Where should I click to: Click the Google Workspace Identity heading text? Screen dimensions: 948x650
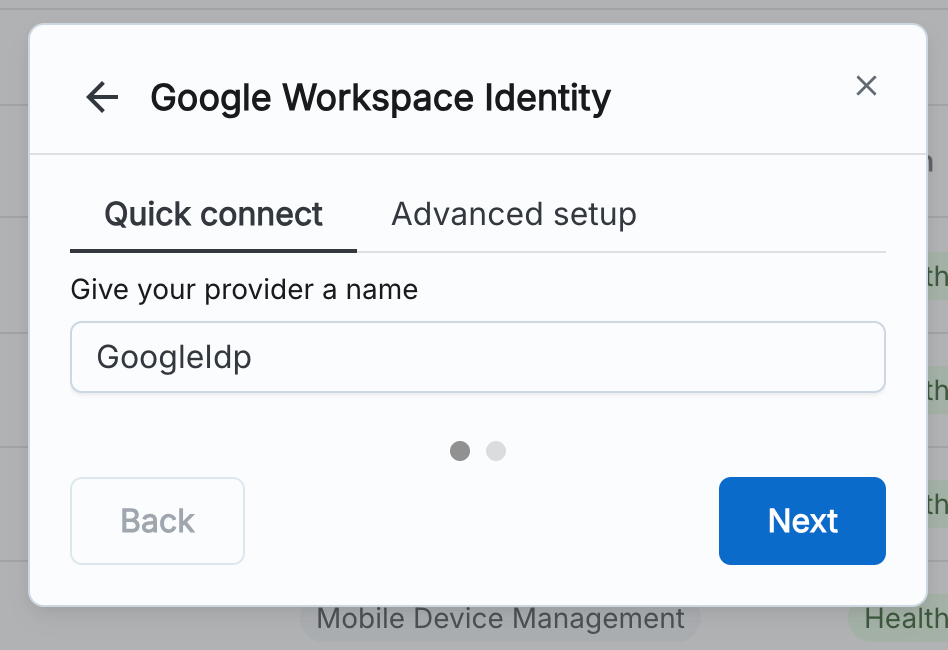point(380,98)
